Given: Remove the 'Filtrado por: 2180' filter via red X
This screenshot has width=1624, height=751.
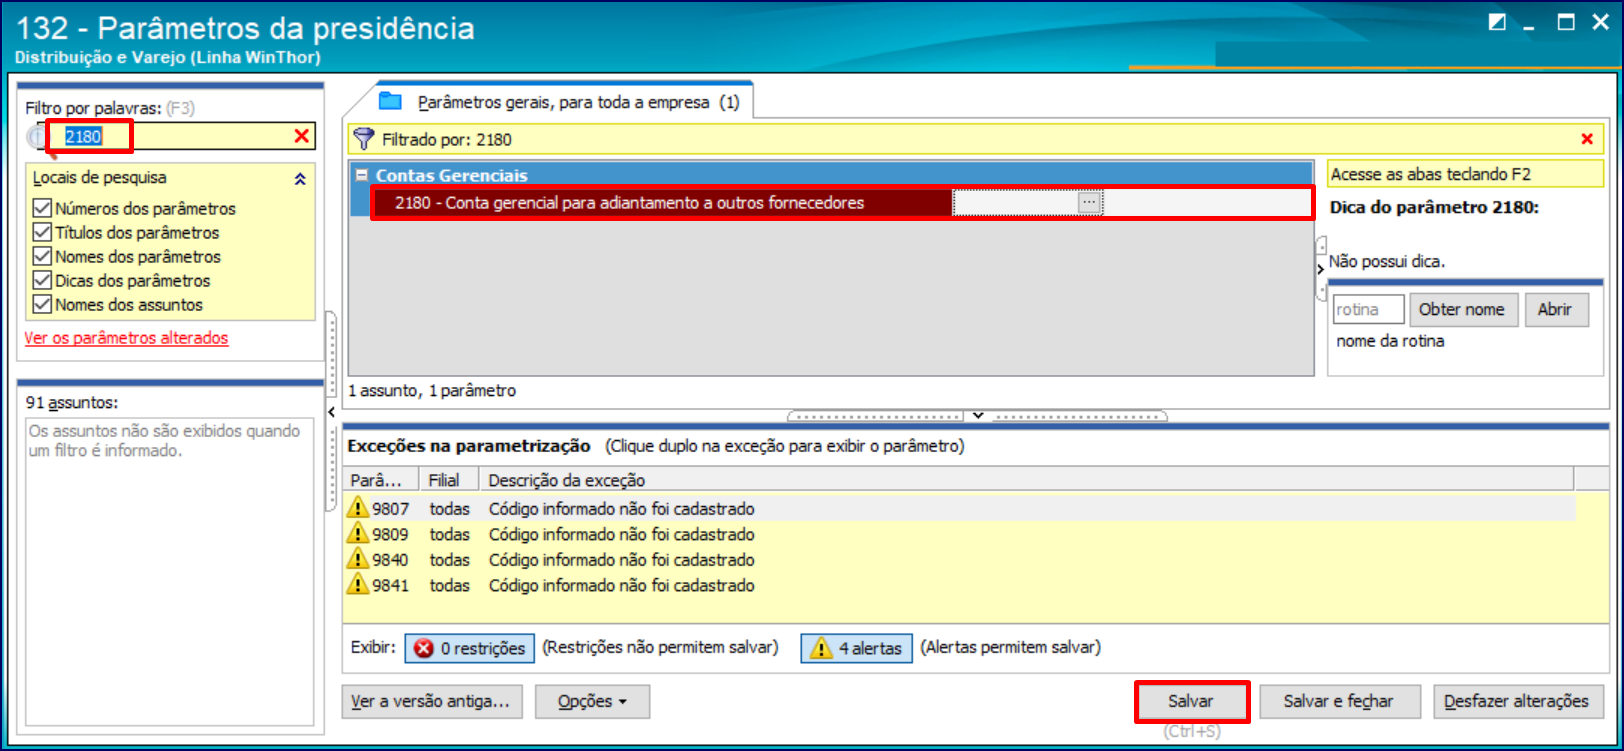Looking at the screenshot, I should coord(1587,139).
